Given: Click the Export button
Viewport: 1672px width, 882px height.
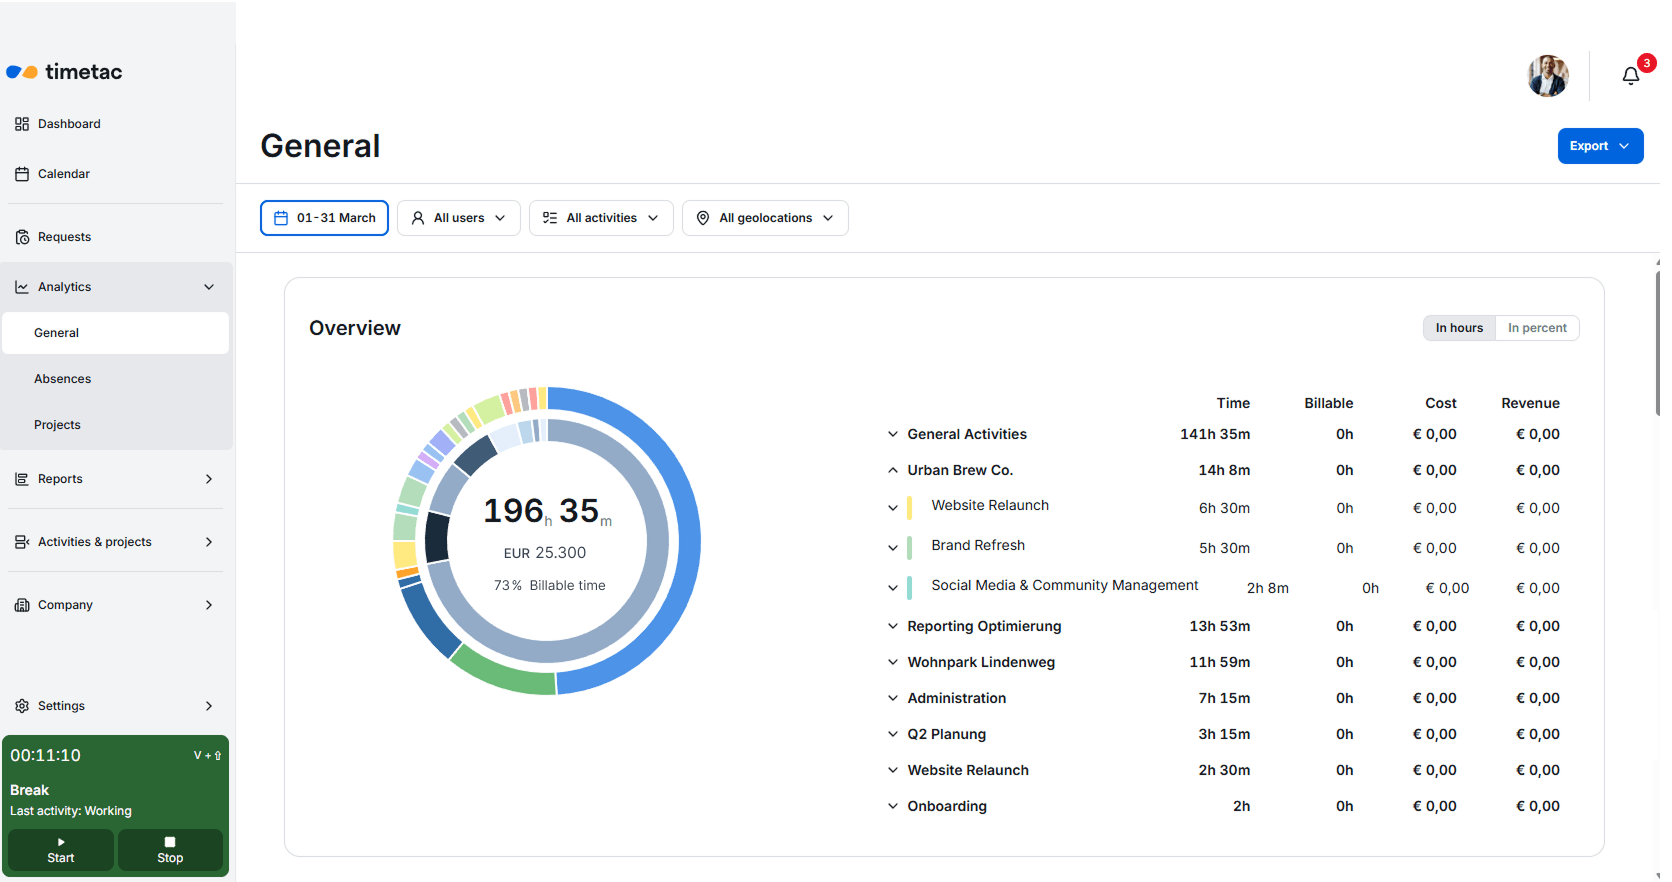Looking at the screenshot, I should pyautogui.click(x=1600, y=146).
